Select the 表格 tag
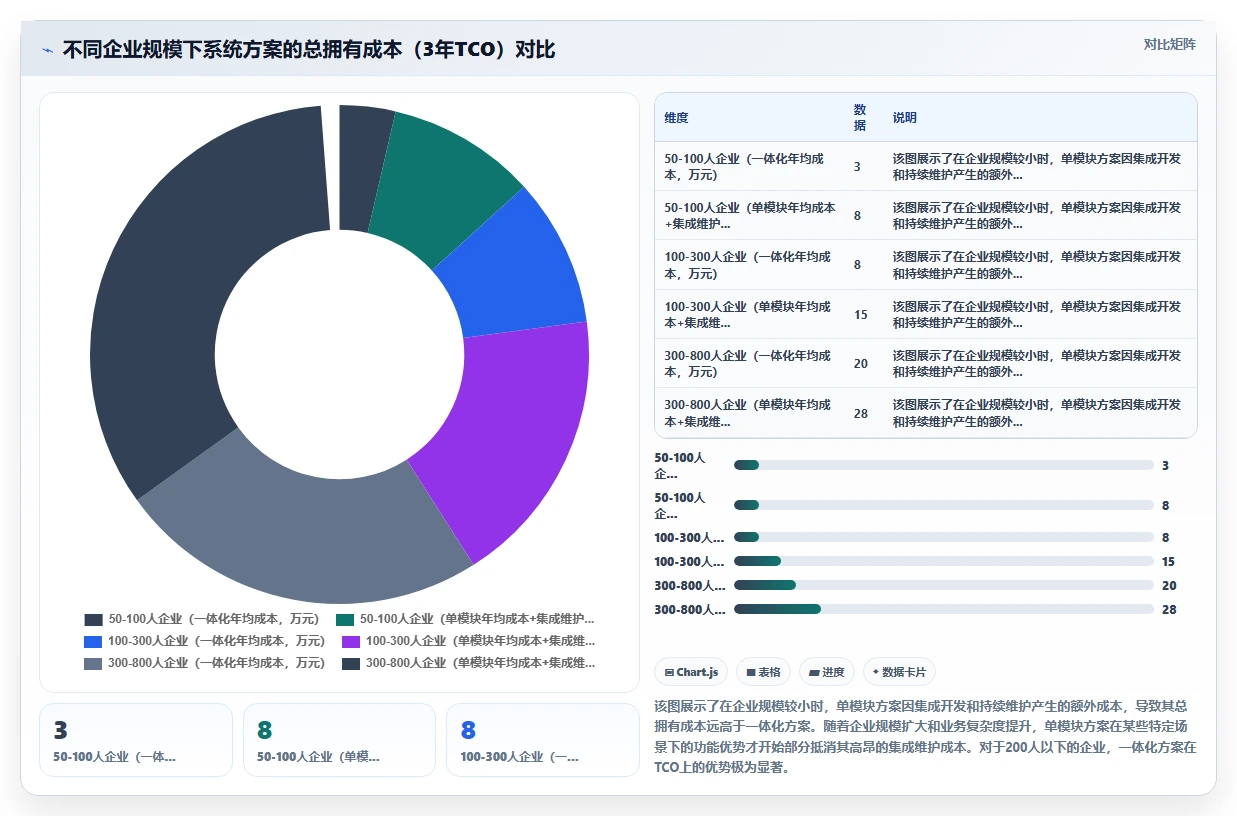 click(764, 673)
